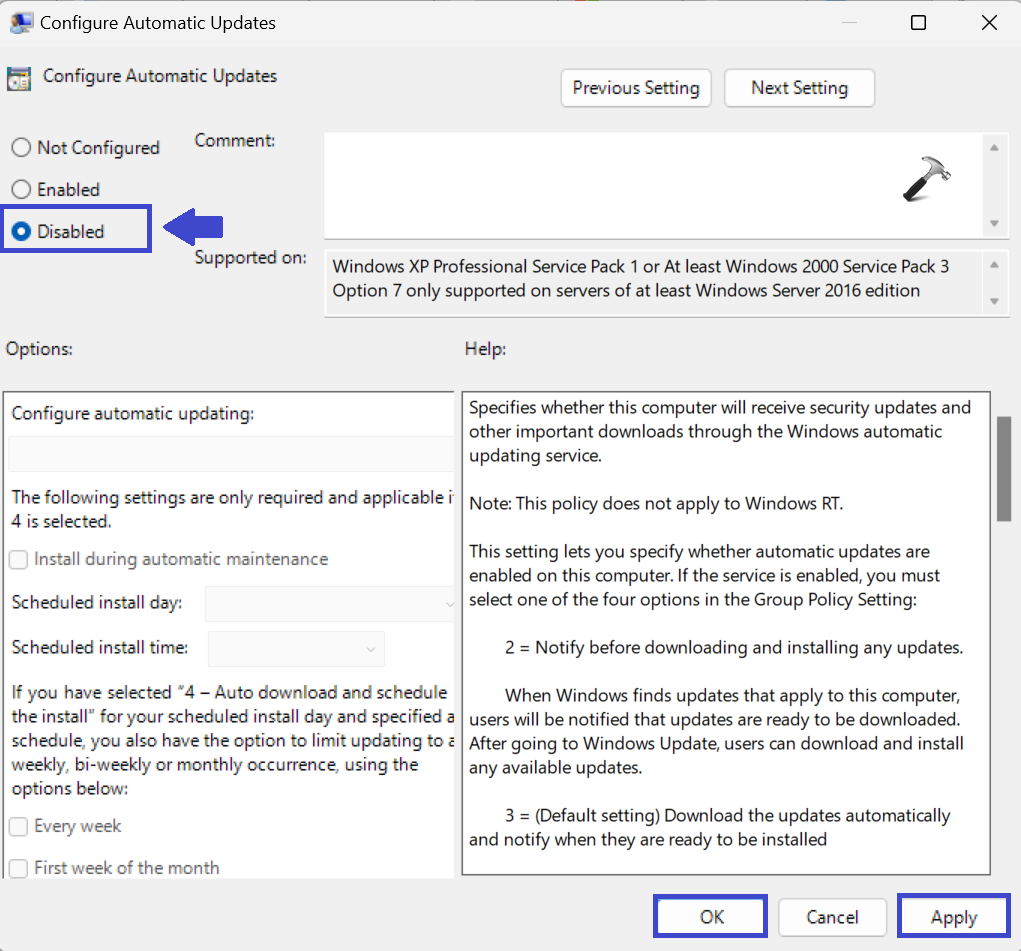The width and height of the screenshot is (1021, 951).
Task: Click the Comment box scroll up arrow
Action: [994, 148]
